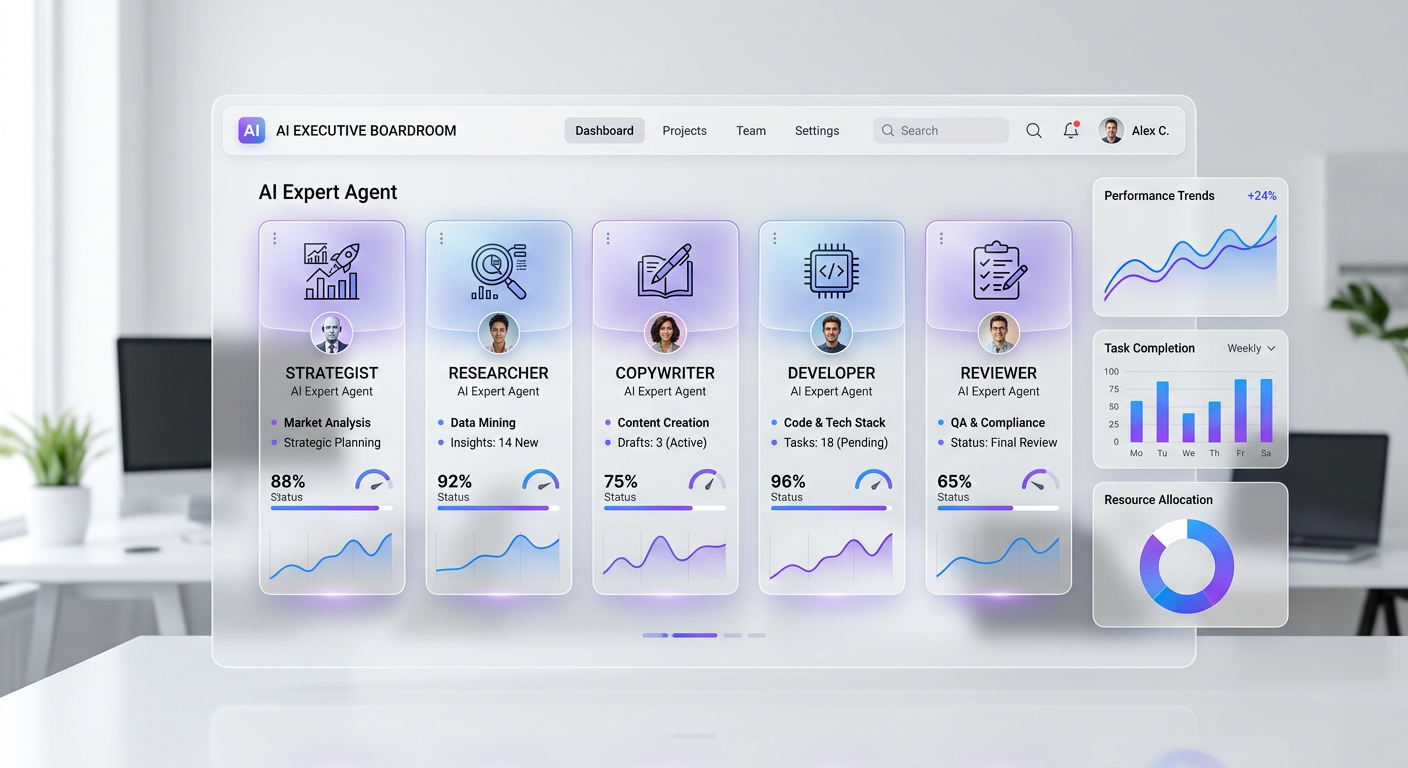This screenshot has height=768, width=1408.
Task: Select the Copywriter agent avatar
Action: pos(665,333)
